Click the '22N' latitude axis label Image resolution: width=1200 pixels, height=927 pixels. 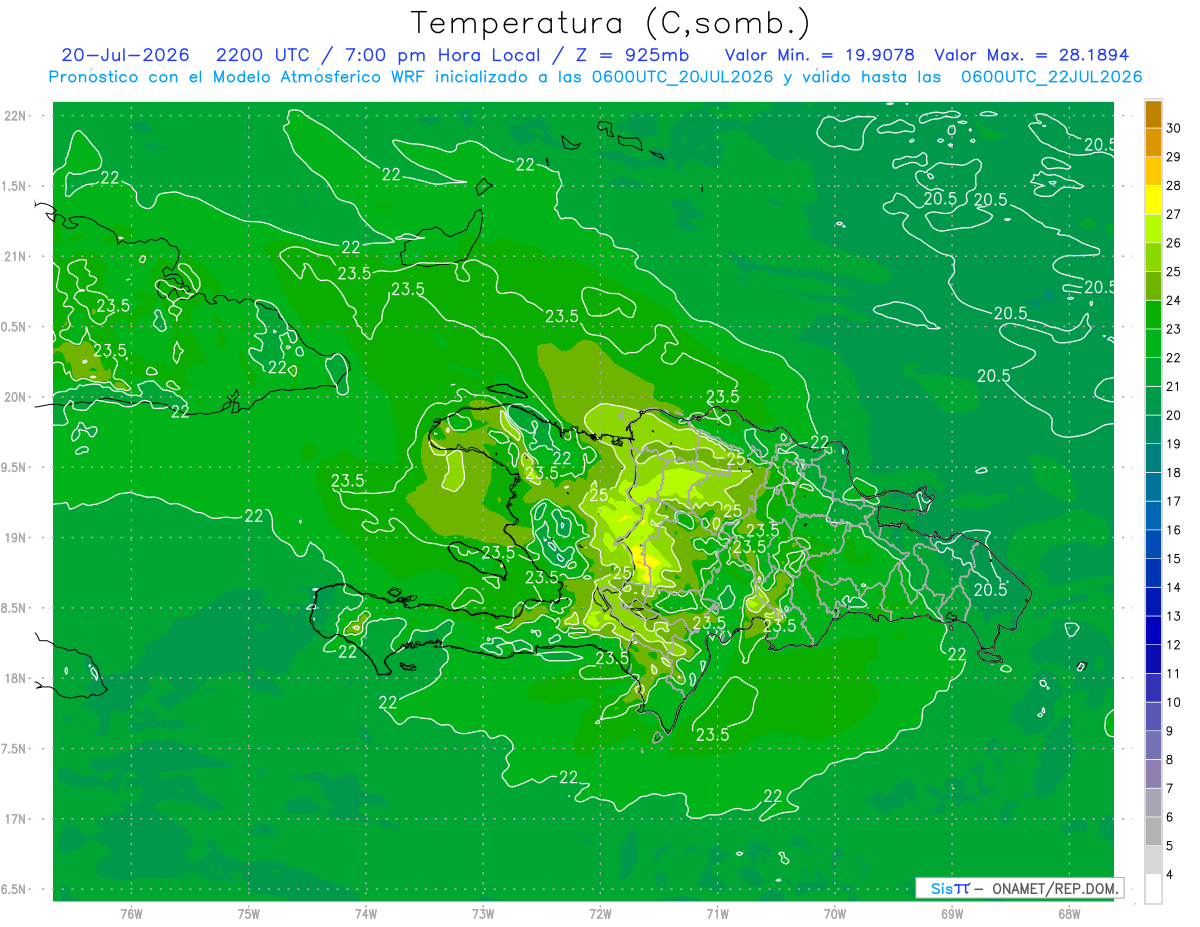click(14, 116)
